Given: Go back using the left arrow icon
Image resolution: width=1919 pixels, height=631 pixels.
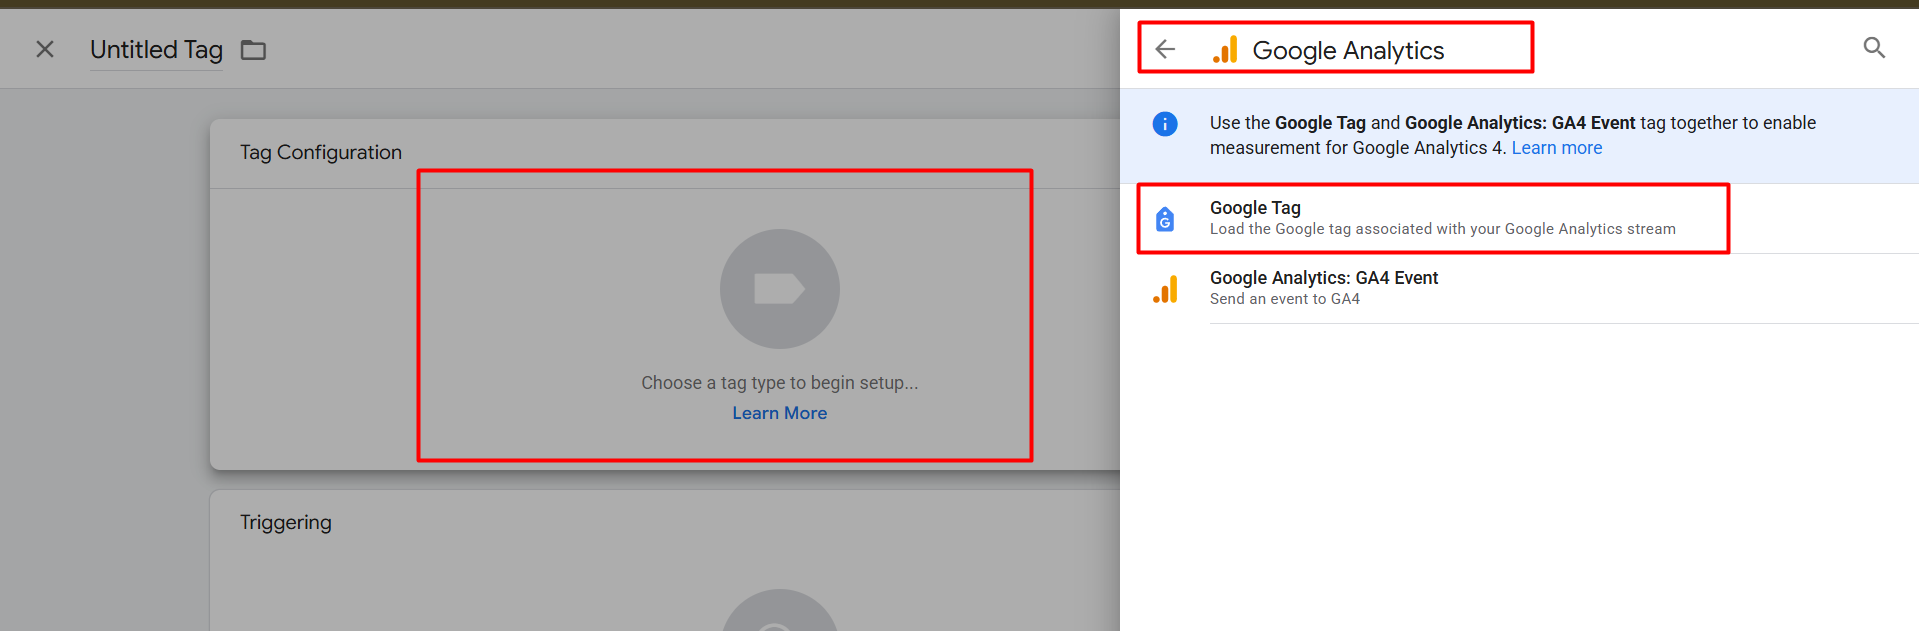Looking at the screenshot, I should pos(1165,49).
